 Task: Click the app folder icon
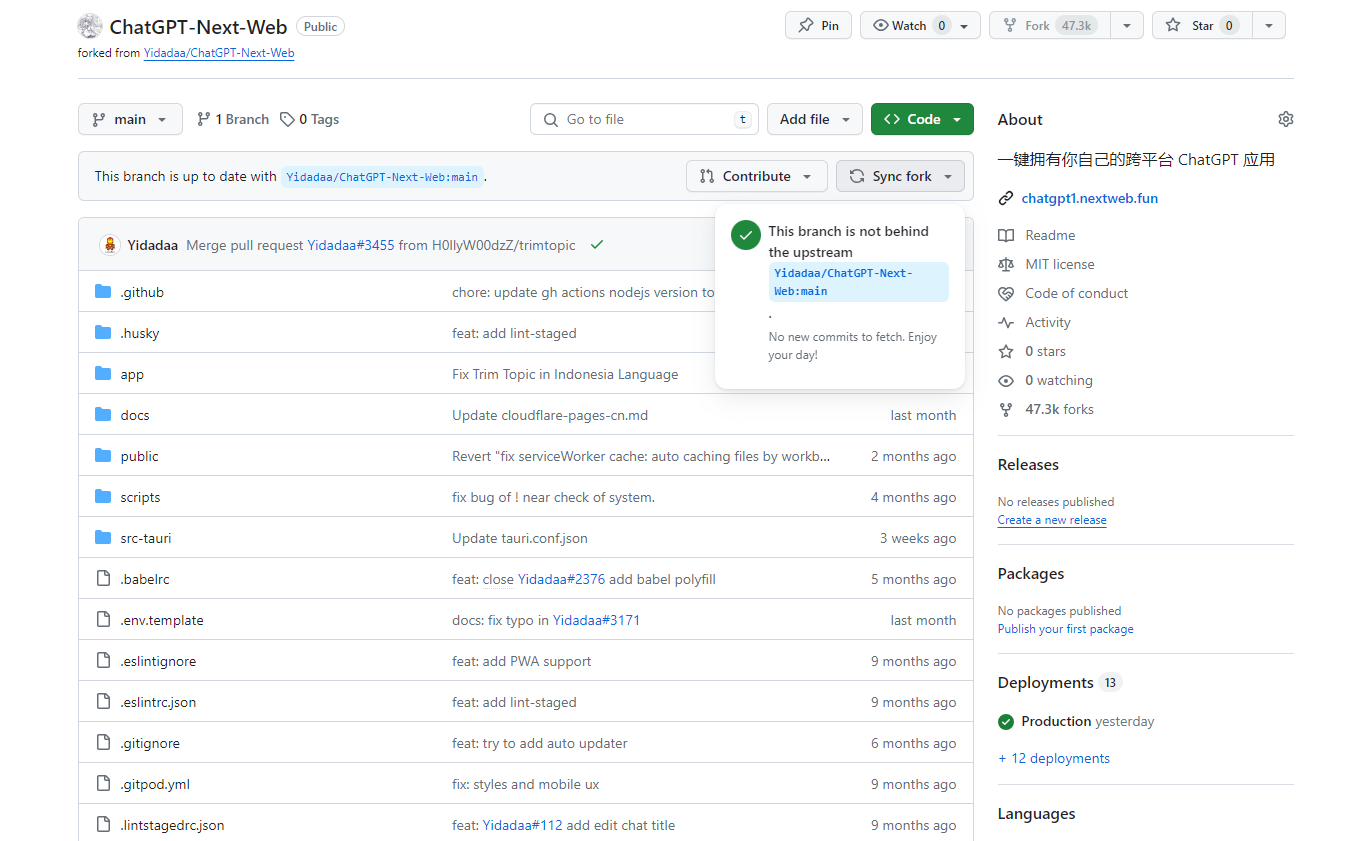(103, 374)
